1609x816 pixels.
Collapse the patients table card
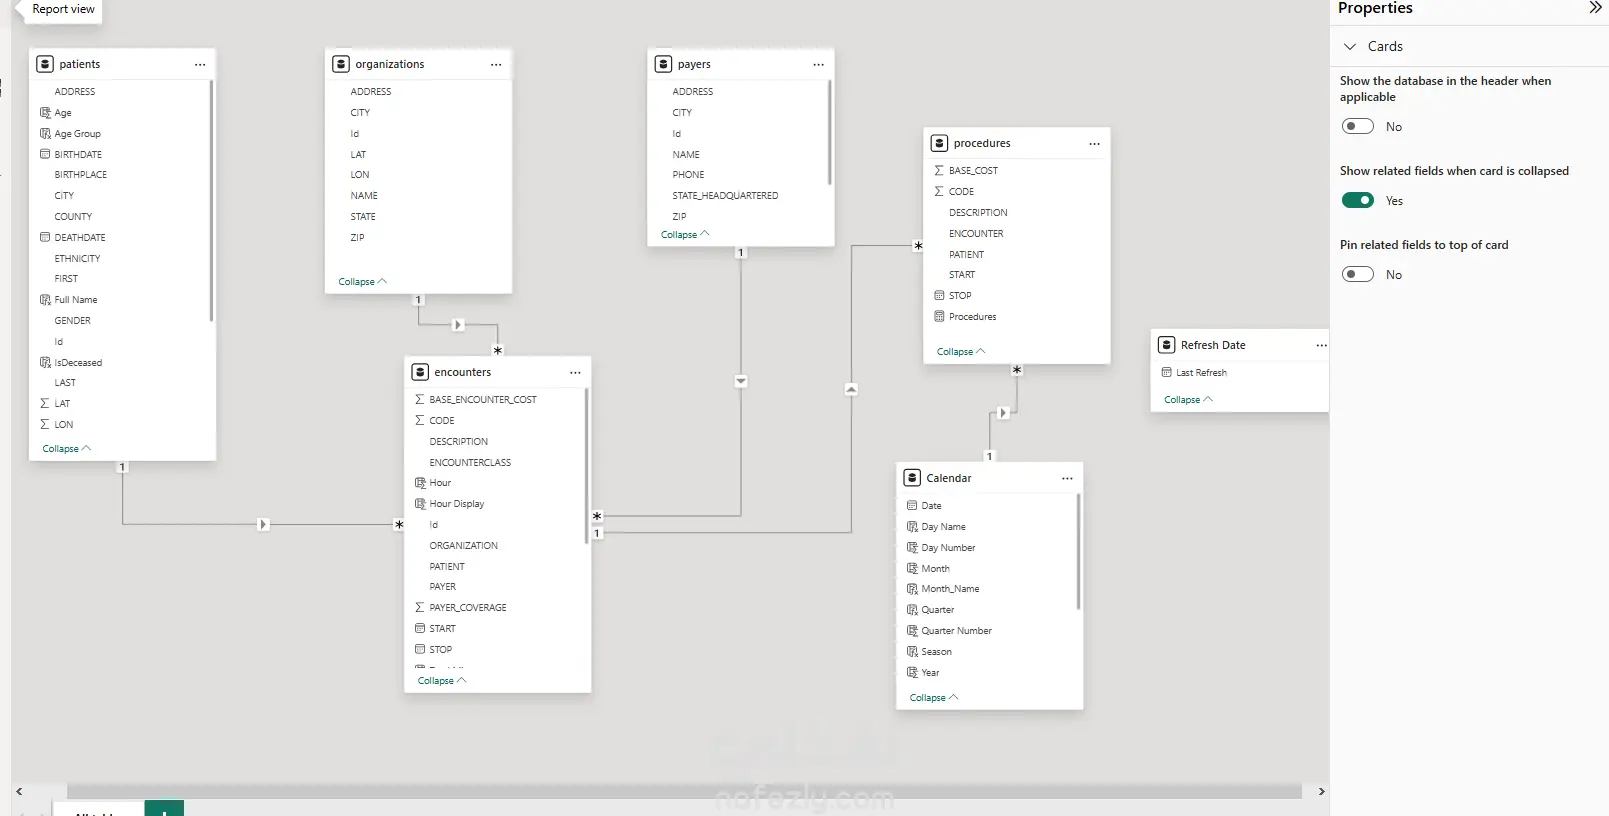click(x=66, y=449)
